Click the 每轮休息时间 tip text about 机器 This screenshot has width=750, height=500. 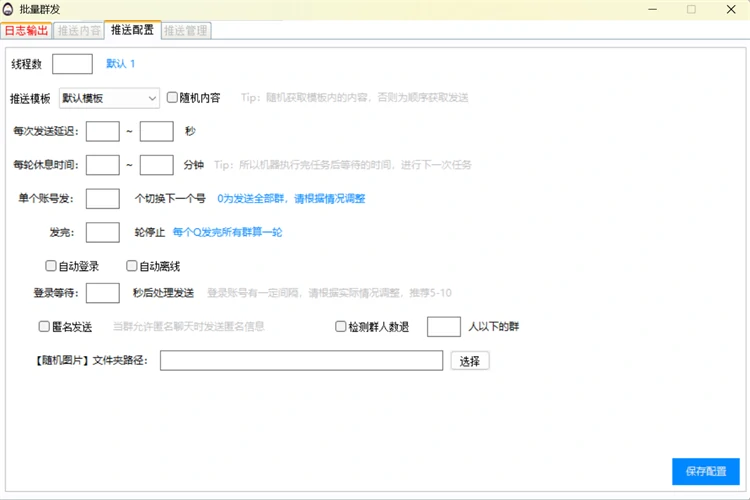pyautogui.click(x=342, y=165)
